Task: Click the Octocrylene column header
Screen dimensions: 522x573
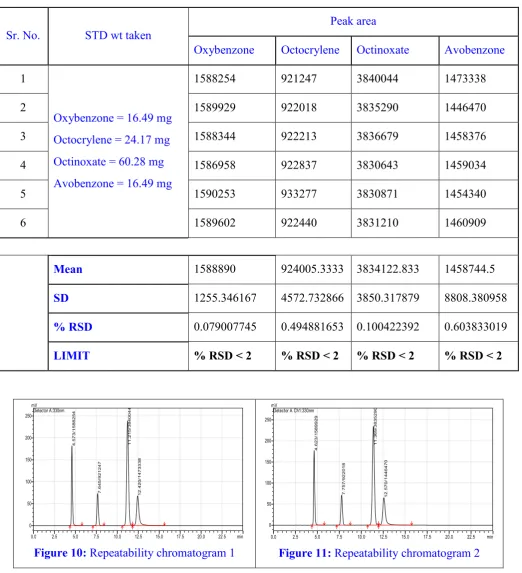Action: (x=310, y=50)
